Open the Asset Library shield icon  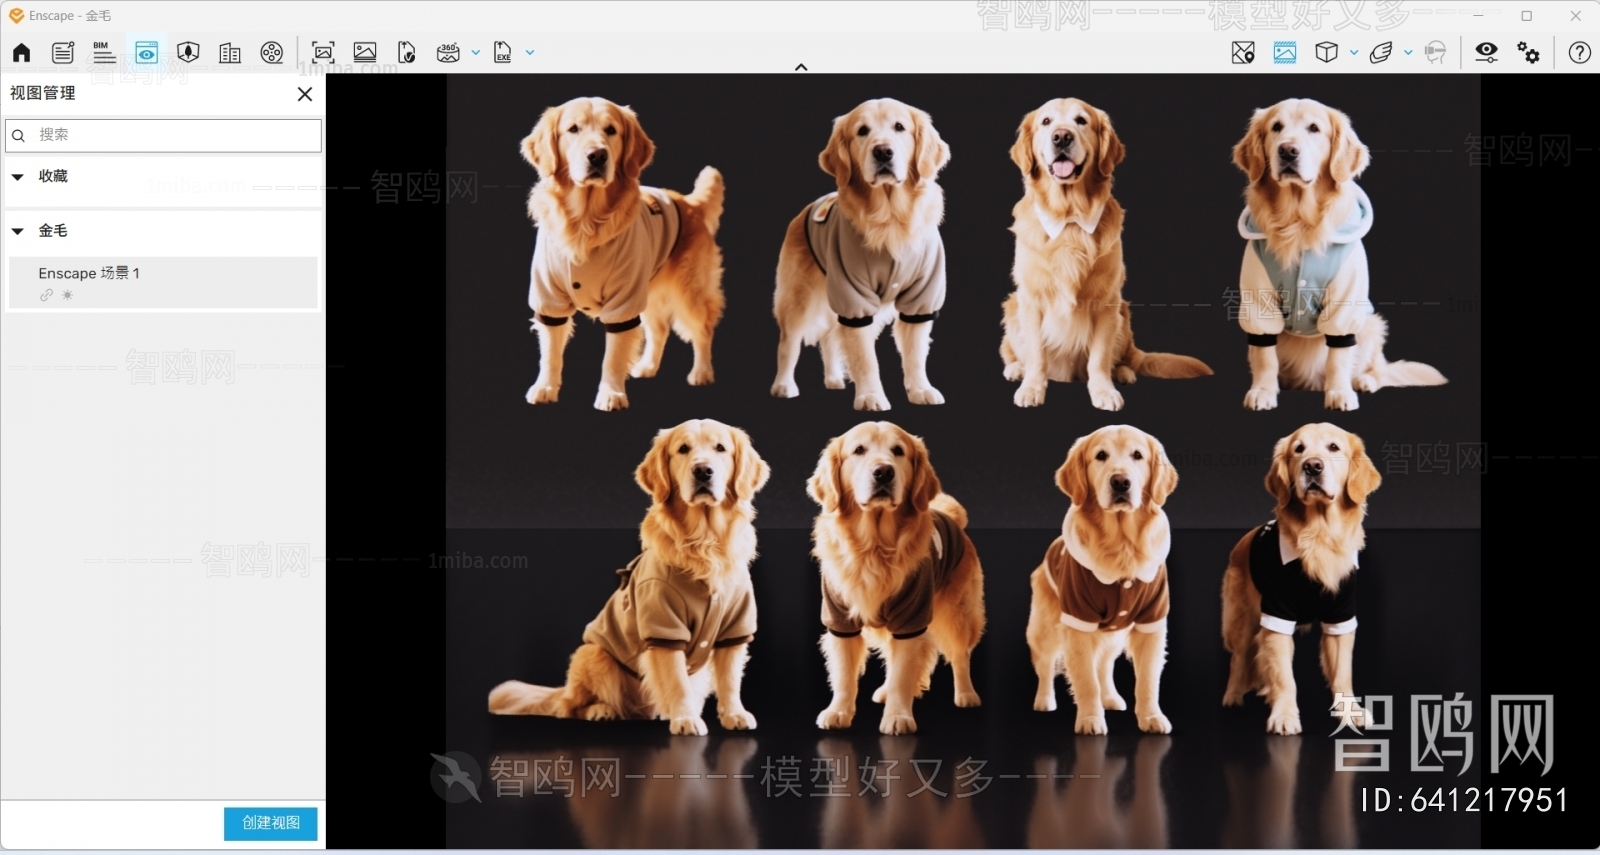[x=188, y=53]
